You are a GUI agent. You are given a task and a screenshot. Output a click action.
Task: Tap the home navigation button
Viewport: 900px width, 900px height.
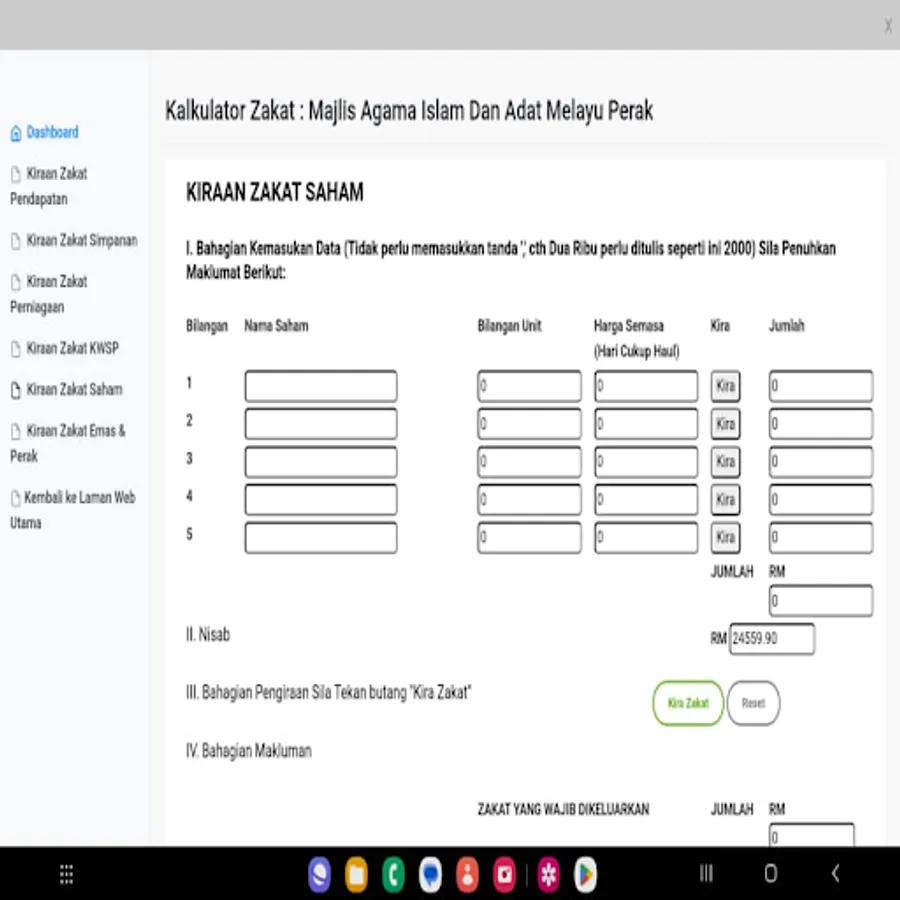click(771, 874)
